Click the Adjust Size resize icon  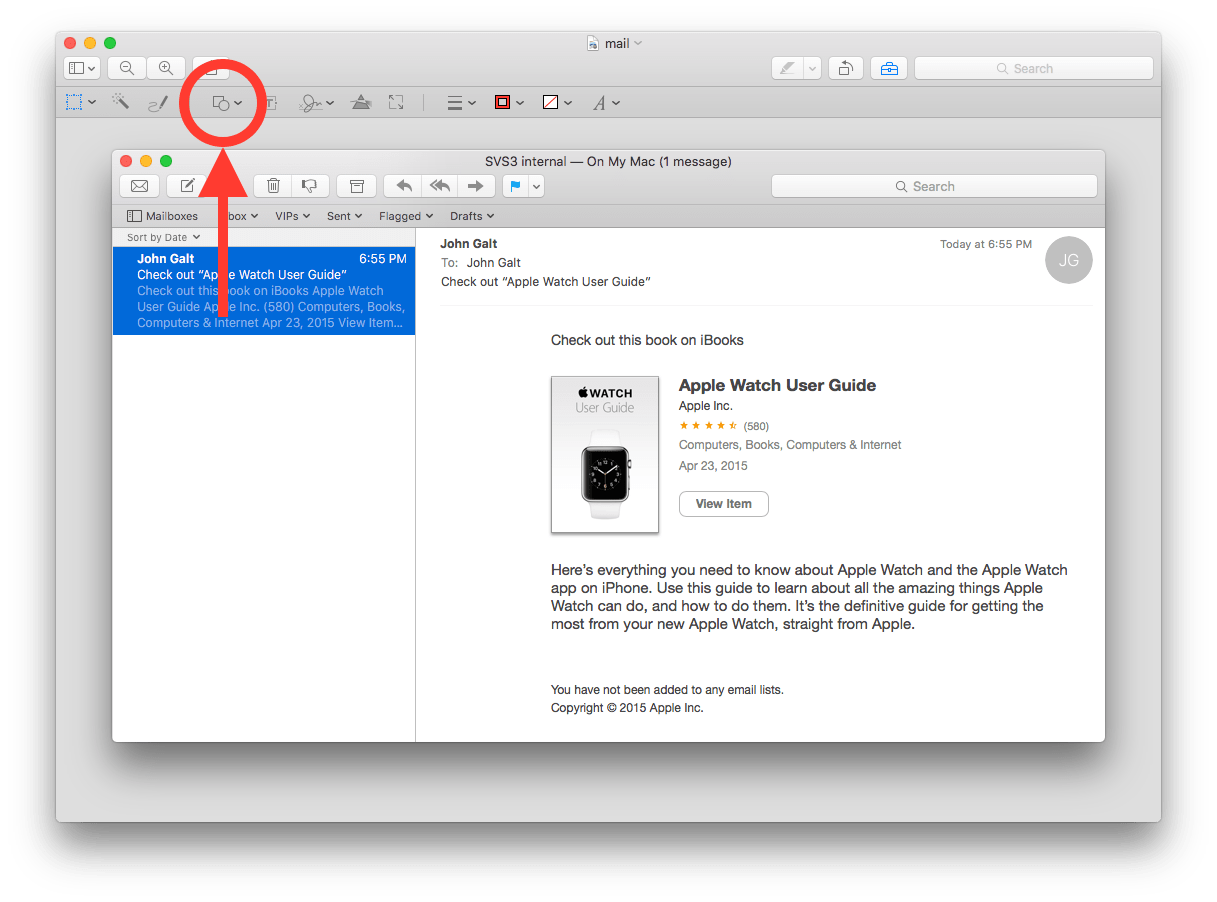[x=396, y=101]
